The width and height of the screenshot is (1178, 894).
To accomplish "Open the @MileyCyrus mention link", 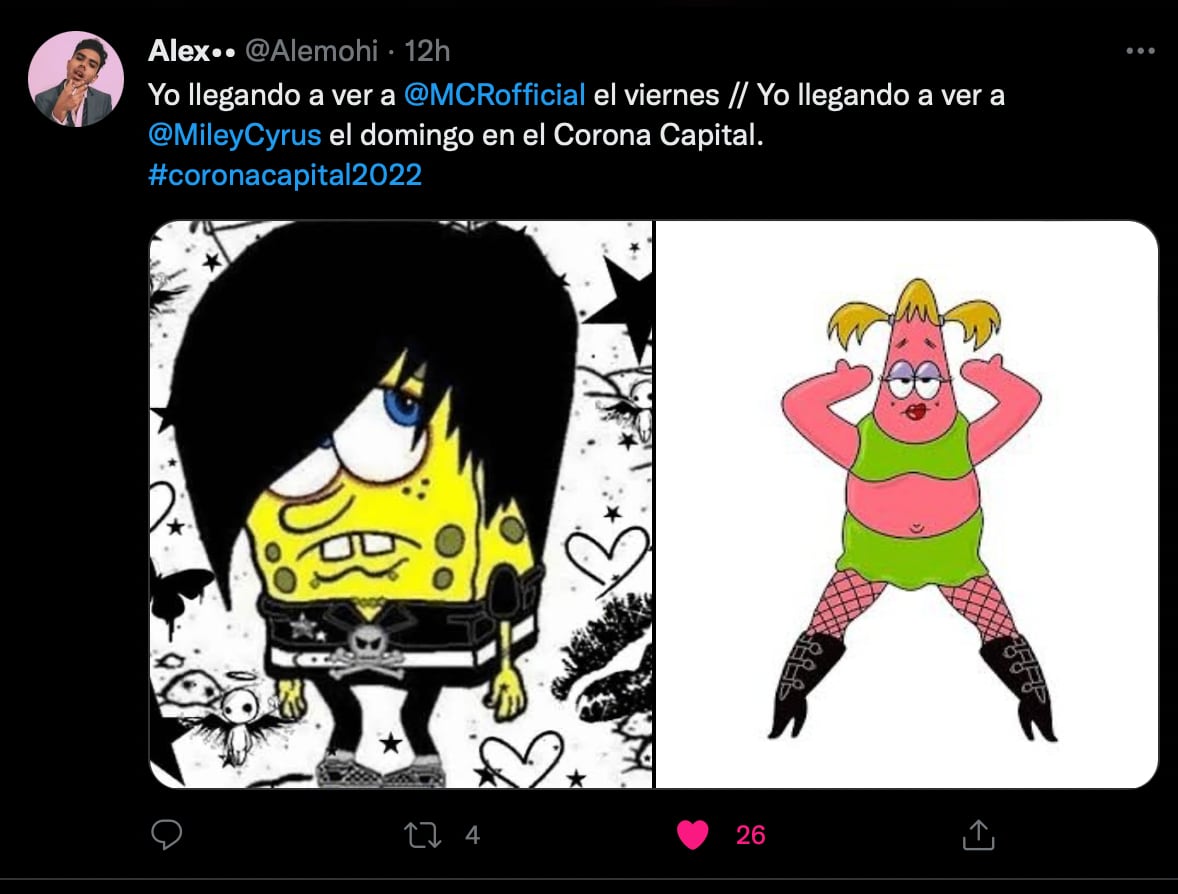I will point(234,135).
